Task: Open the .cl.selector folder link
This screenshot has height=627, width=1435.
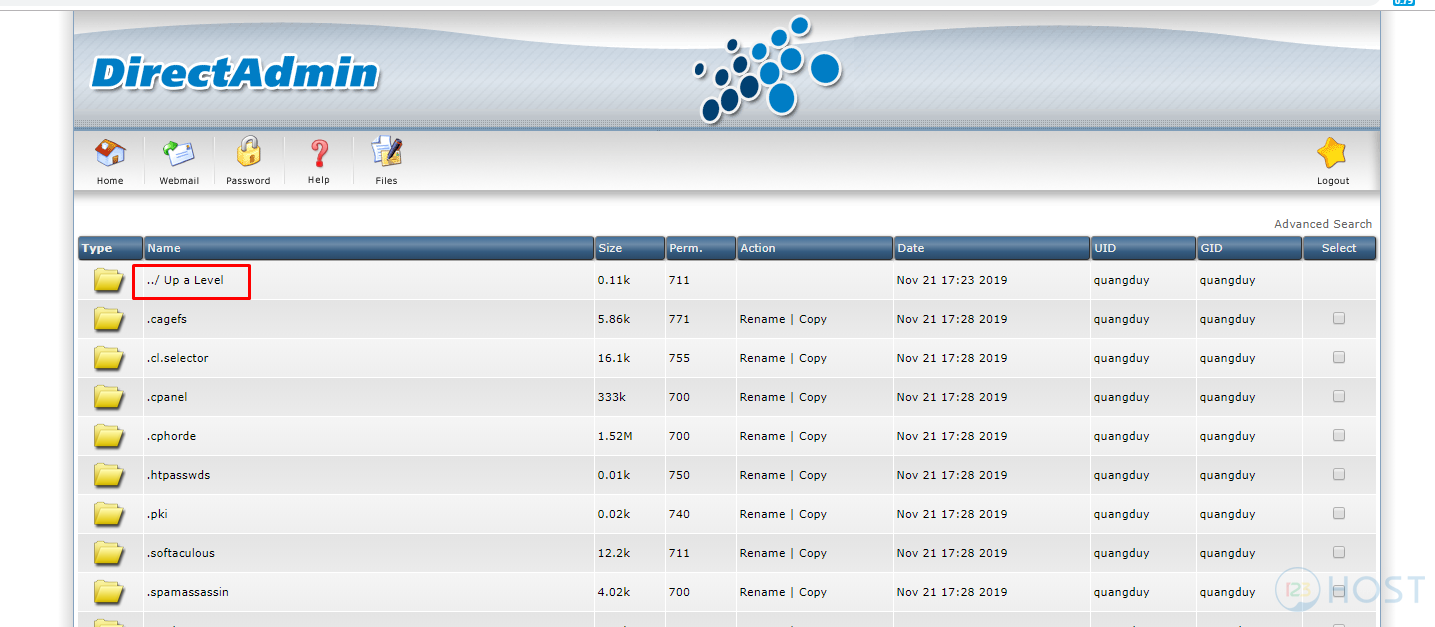Action: pos(178,359)
